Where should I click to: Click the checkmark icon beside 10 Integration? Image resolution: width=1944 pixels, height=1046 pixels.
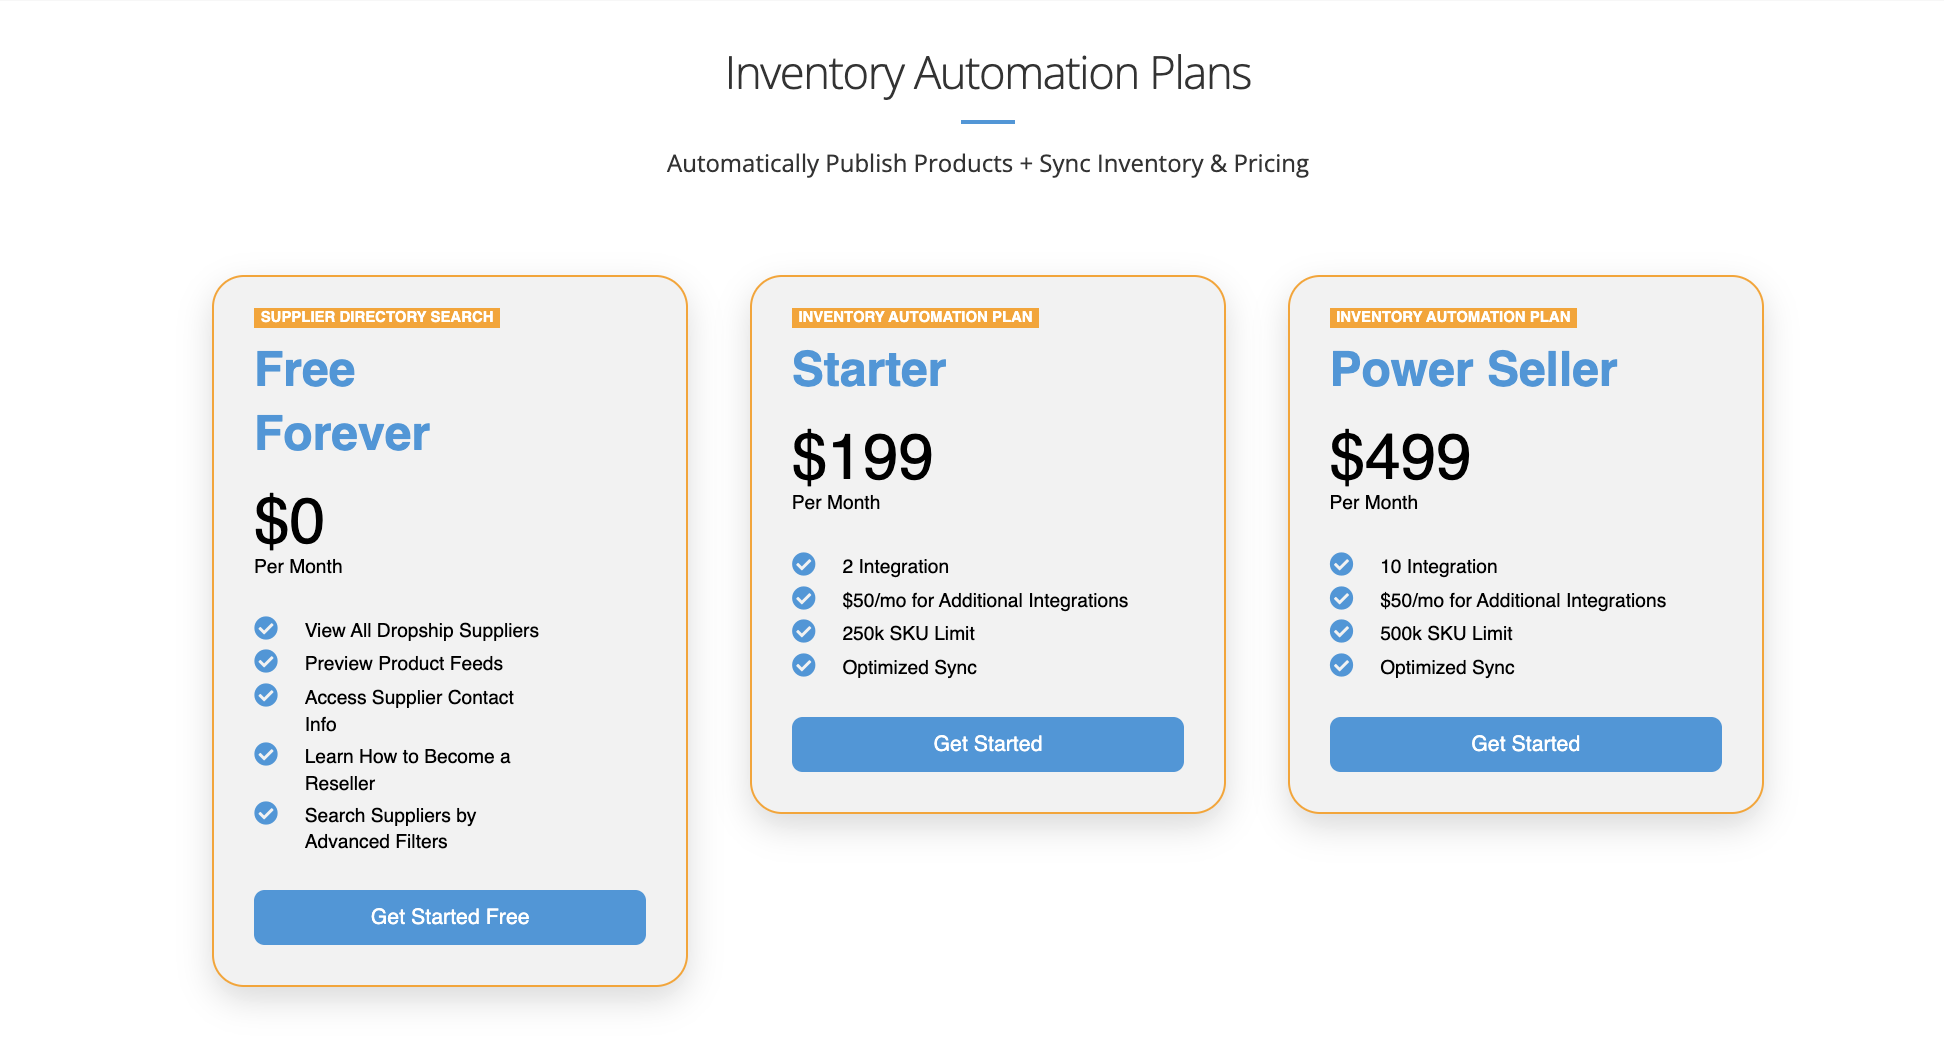1342,564
